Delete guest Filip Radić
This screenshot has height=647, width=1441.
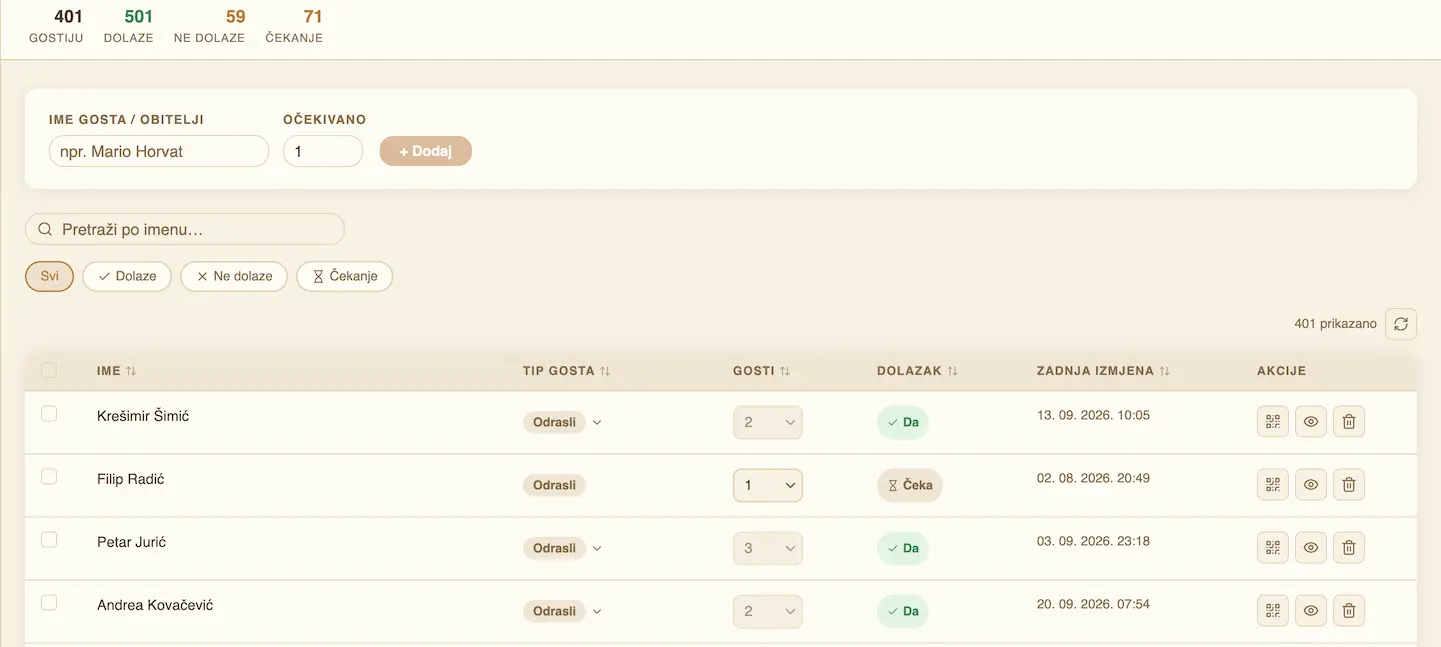click(x=1349, y=485)
